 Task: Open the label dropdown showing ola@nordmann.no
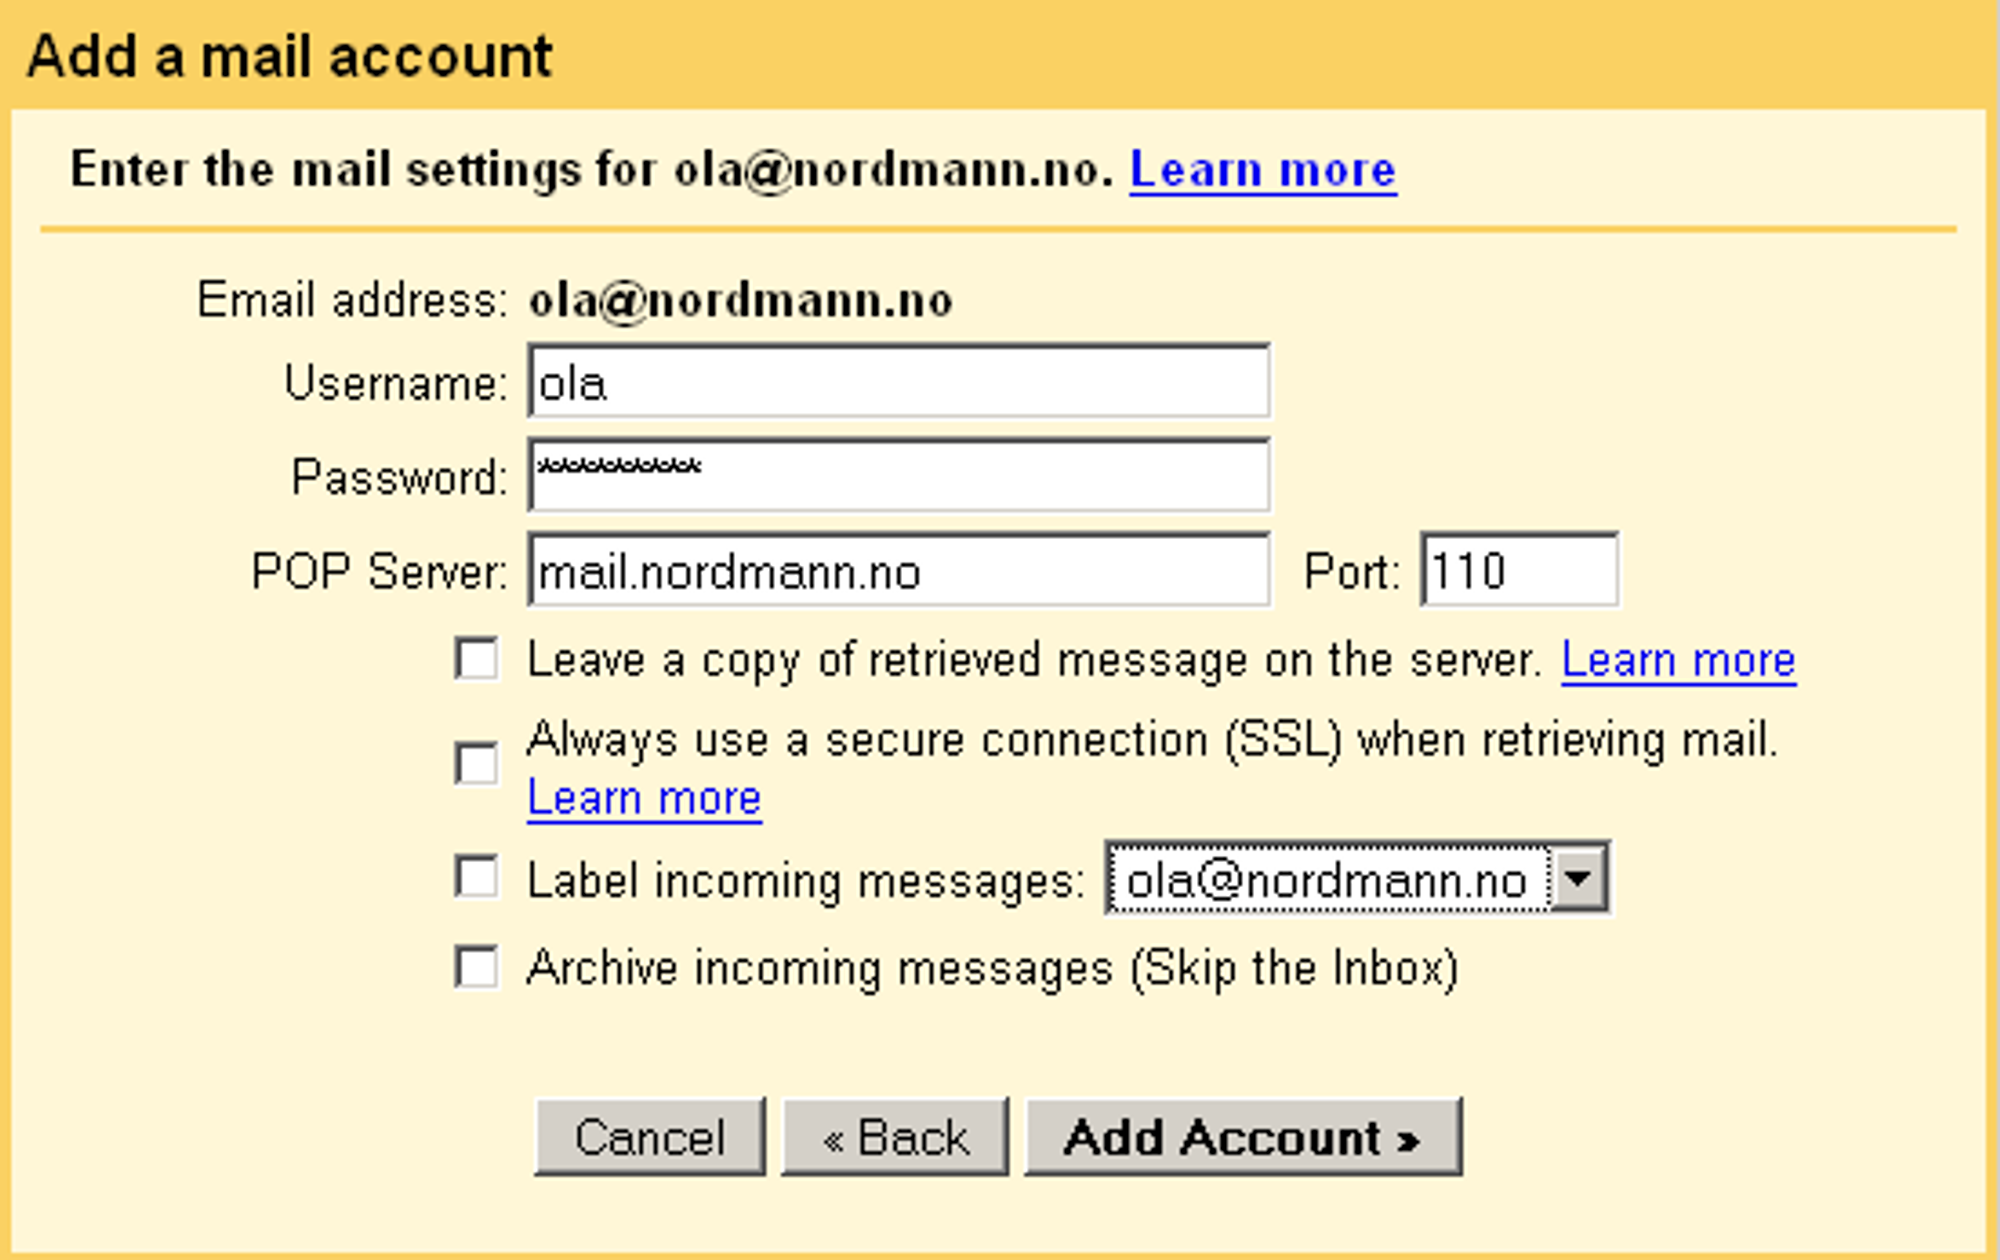click(x=1357, y=878)
